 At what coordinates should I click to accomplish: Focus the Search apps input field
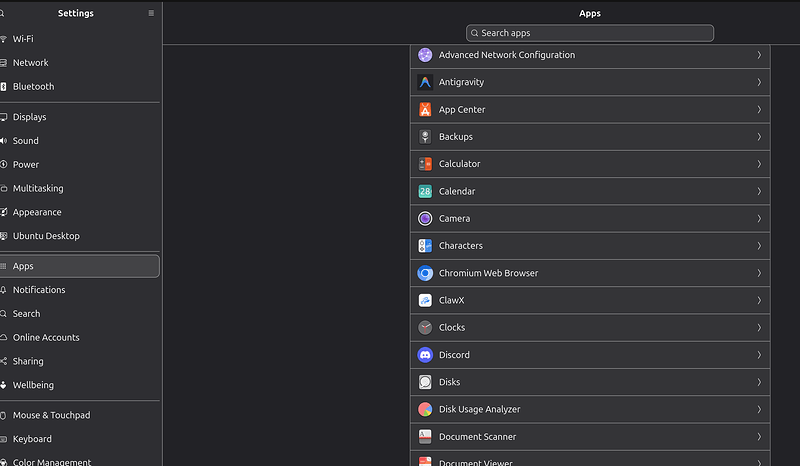point(590,33)
